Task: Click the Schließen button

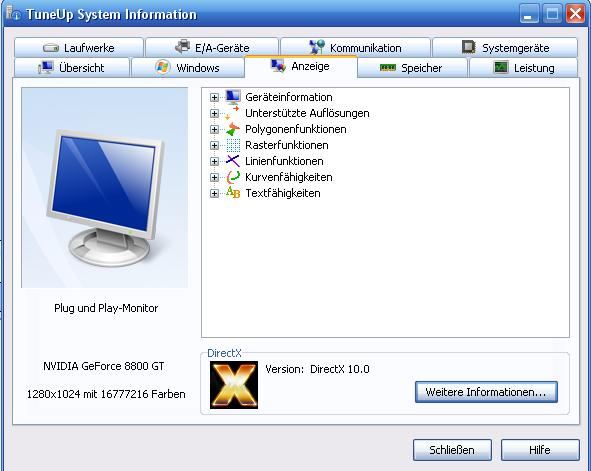Action: [x=452, y=450]
